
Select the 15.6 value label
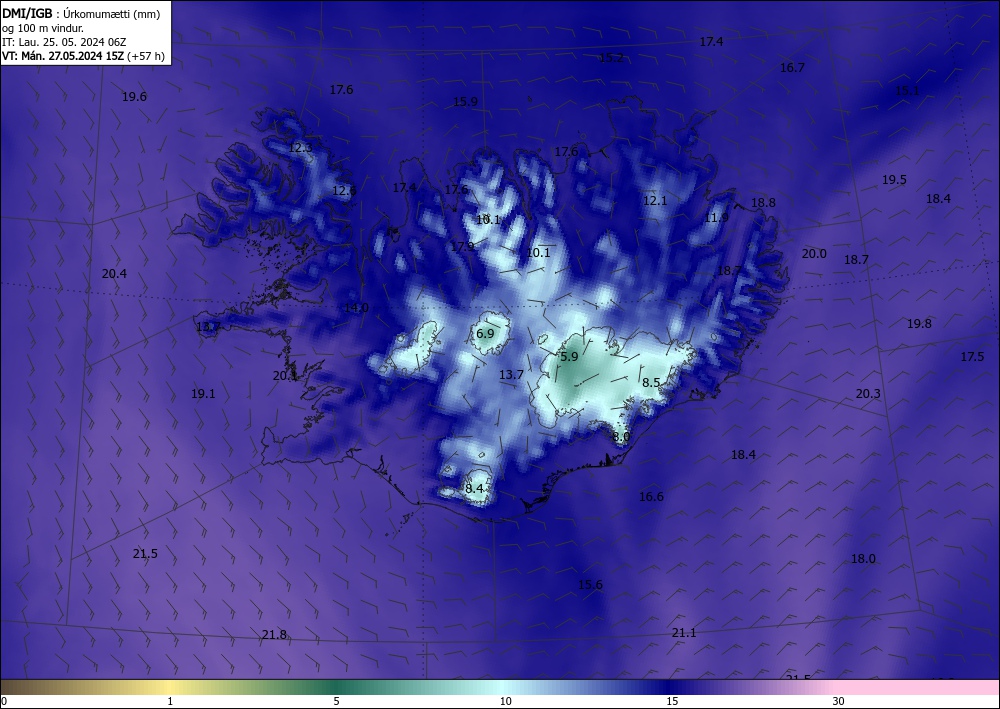590,585
